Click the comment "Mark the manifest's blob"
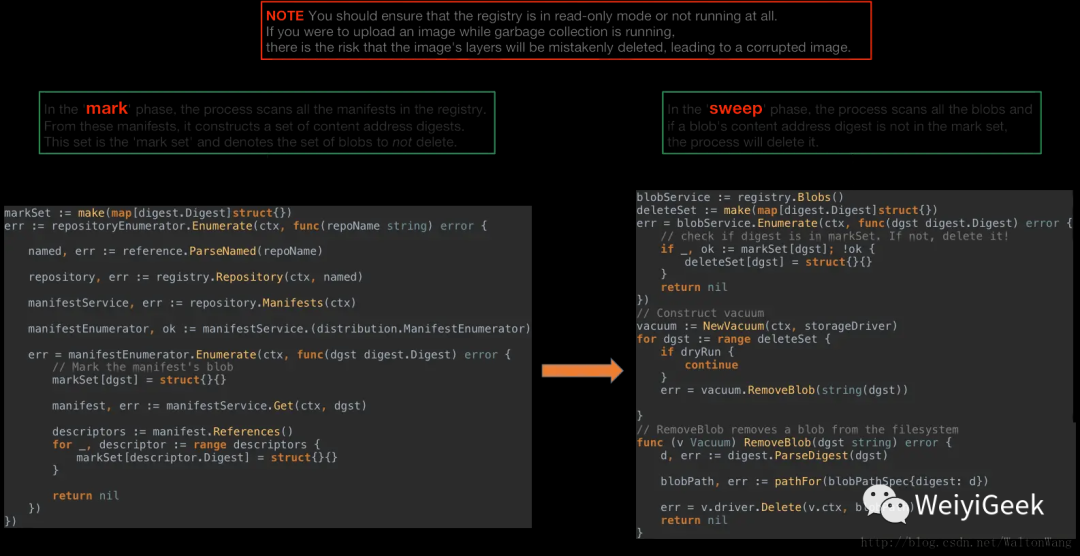Screen dimensions: 1080x556 [x=143, y=367]
